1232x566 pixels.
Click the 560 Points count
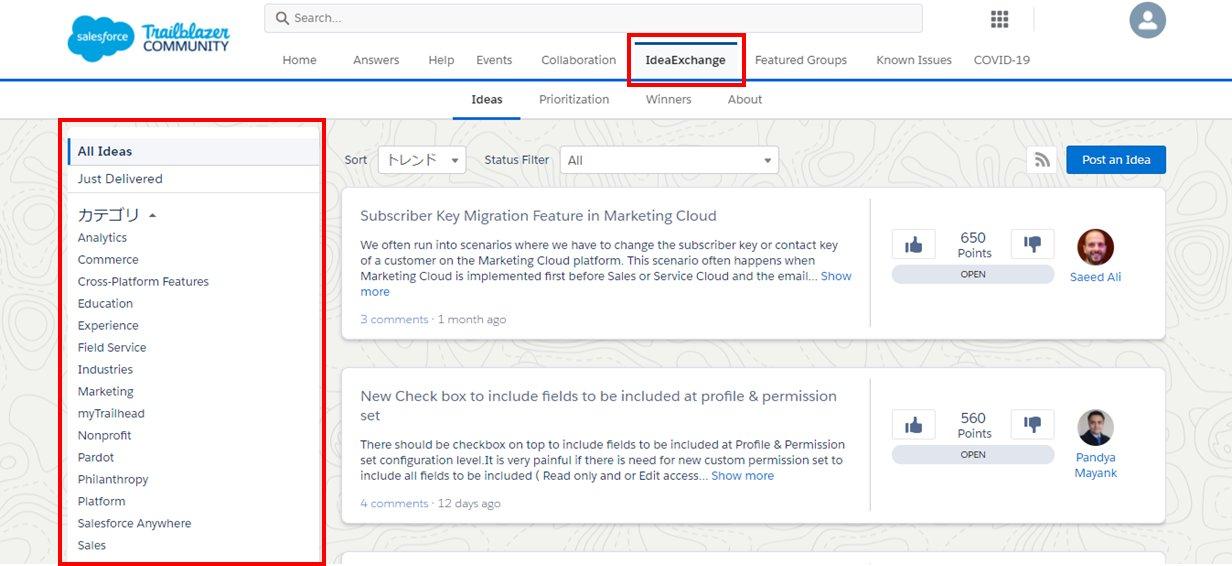tap(973, 425)
